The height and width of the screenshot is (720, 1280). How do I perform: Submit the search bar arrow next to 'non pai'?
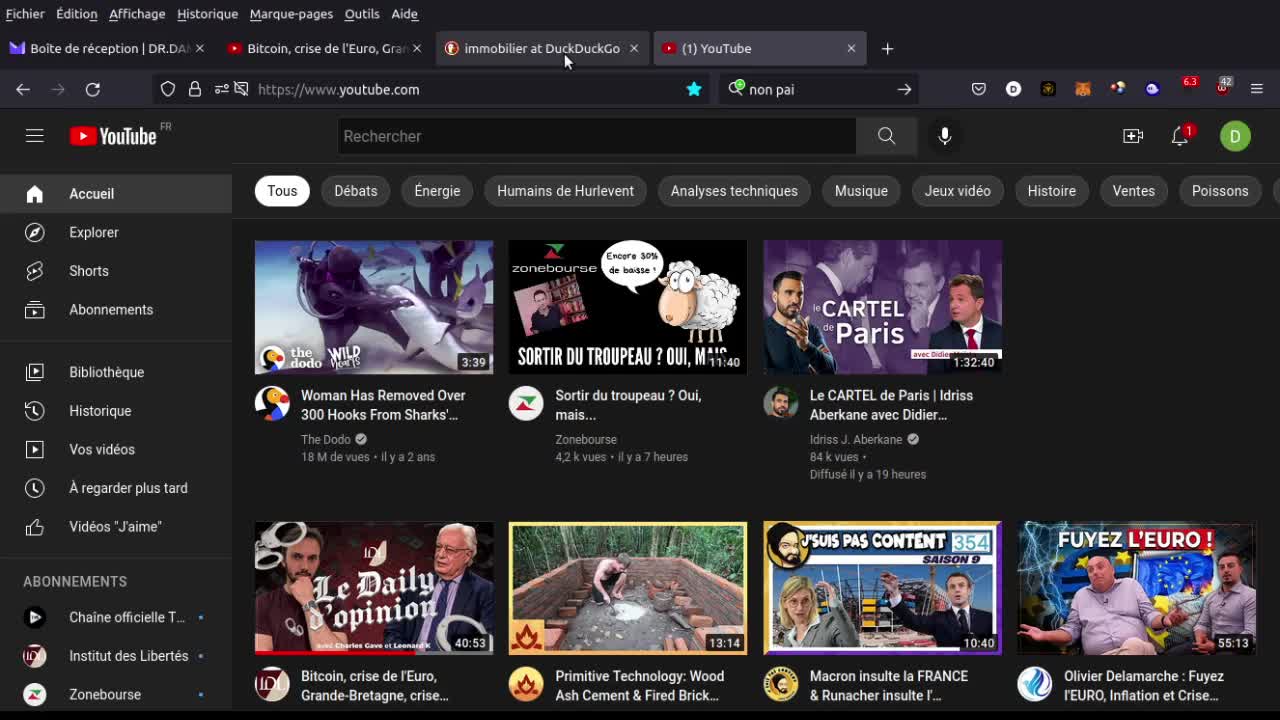pos(904,89)
